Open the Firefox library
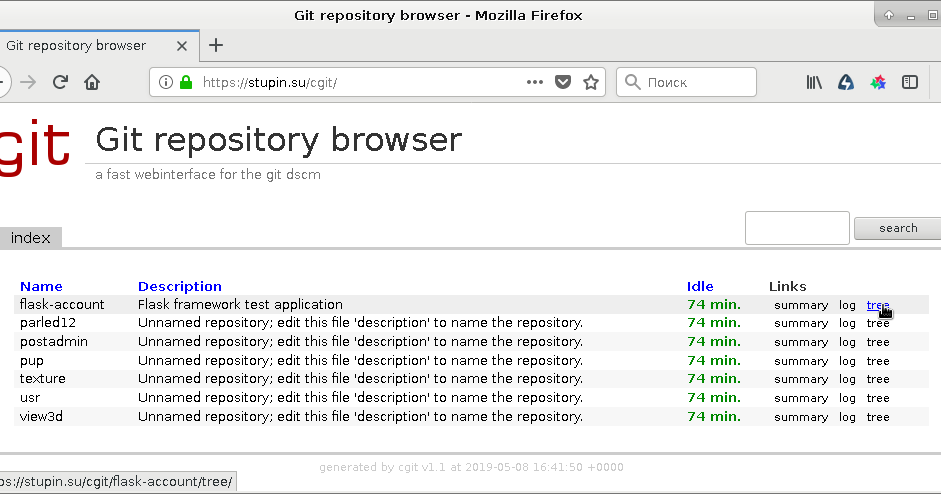 (x=814, y=82)
